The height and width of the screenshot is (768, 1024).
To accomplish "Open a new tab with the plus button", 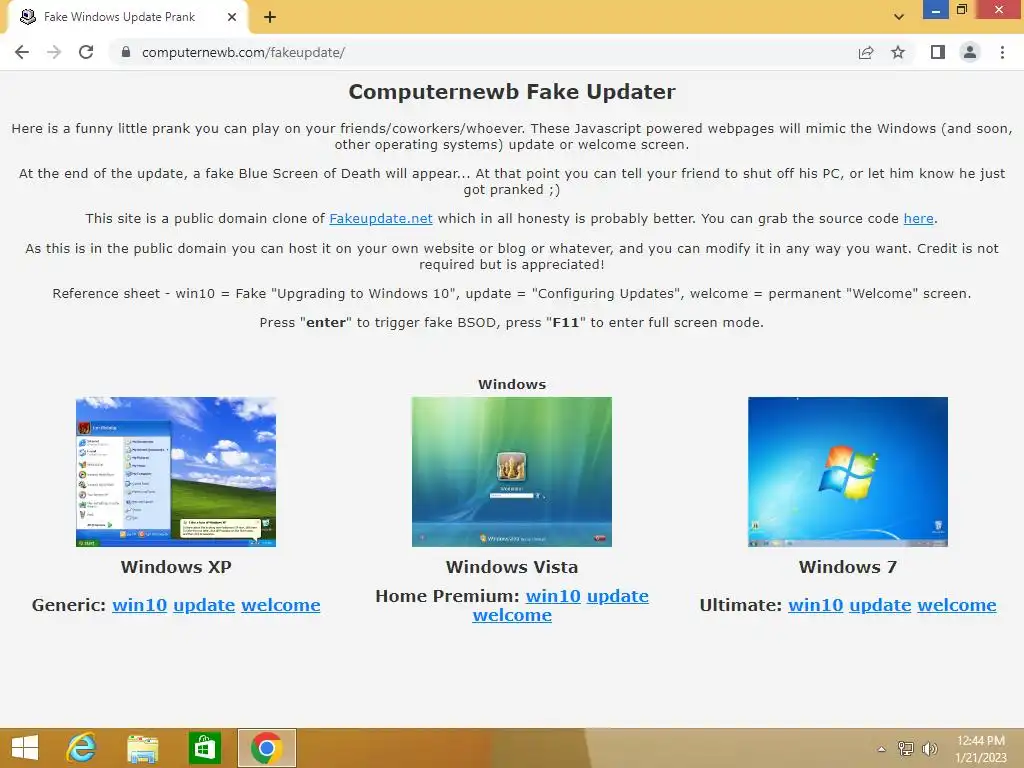I will [270, 17].
